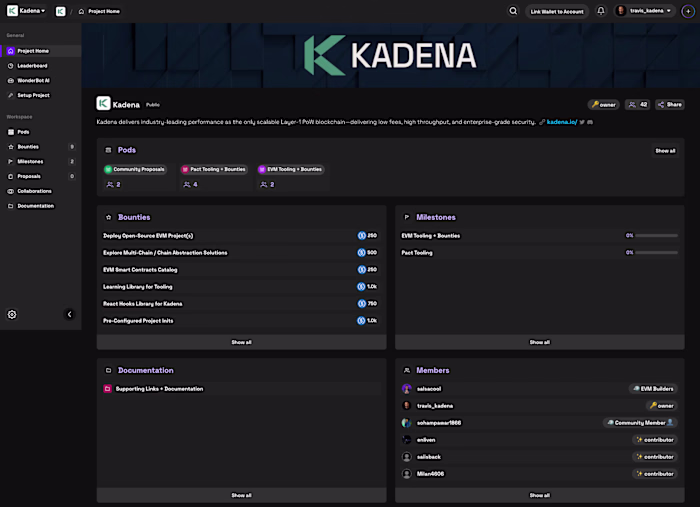Click the Documentation section heading

(146, 370)
